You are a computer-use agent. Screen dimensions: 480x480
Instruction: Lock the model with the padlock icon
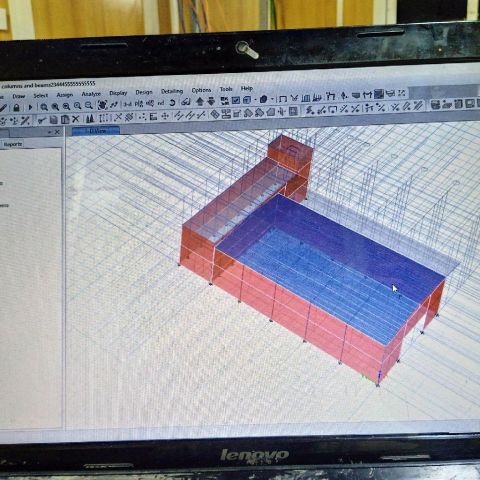(16, 108)
